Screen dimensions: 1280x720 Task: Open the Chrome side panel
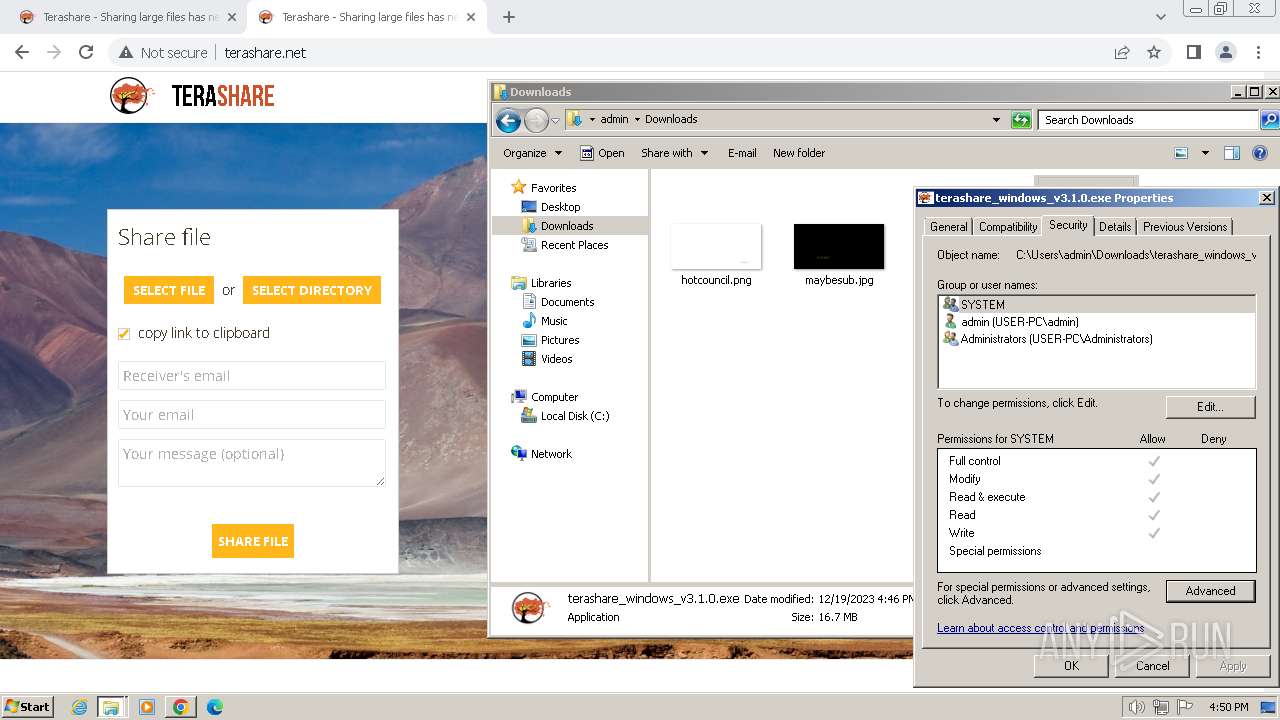[x=1193, y=52]
